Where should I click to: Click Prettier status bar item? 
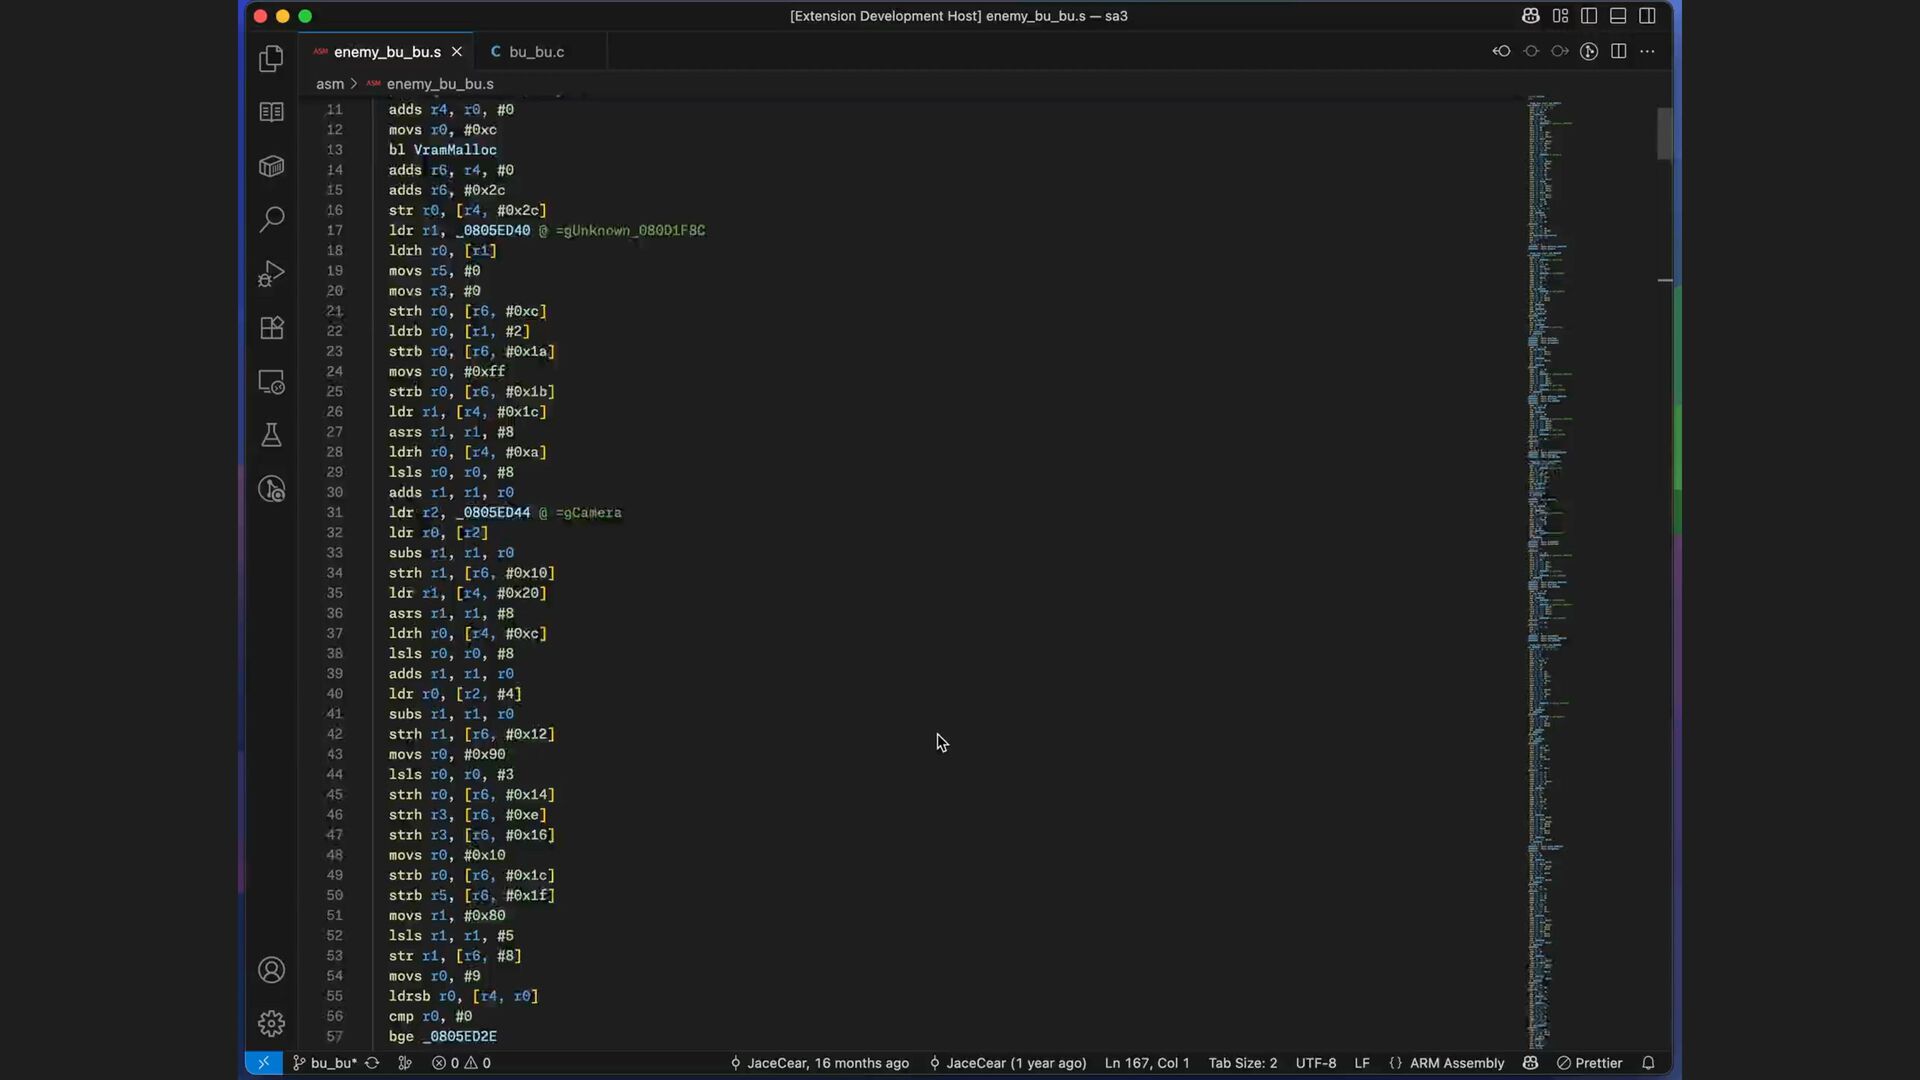[x=1589, y=1063]
